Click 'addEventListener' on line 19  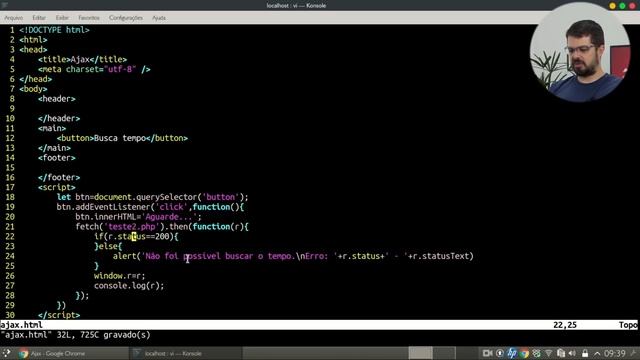point(113,207)
